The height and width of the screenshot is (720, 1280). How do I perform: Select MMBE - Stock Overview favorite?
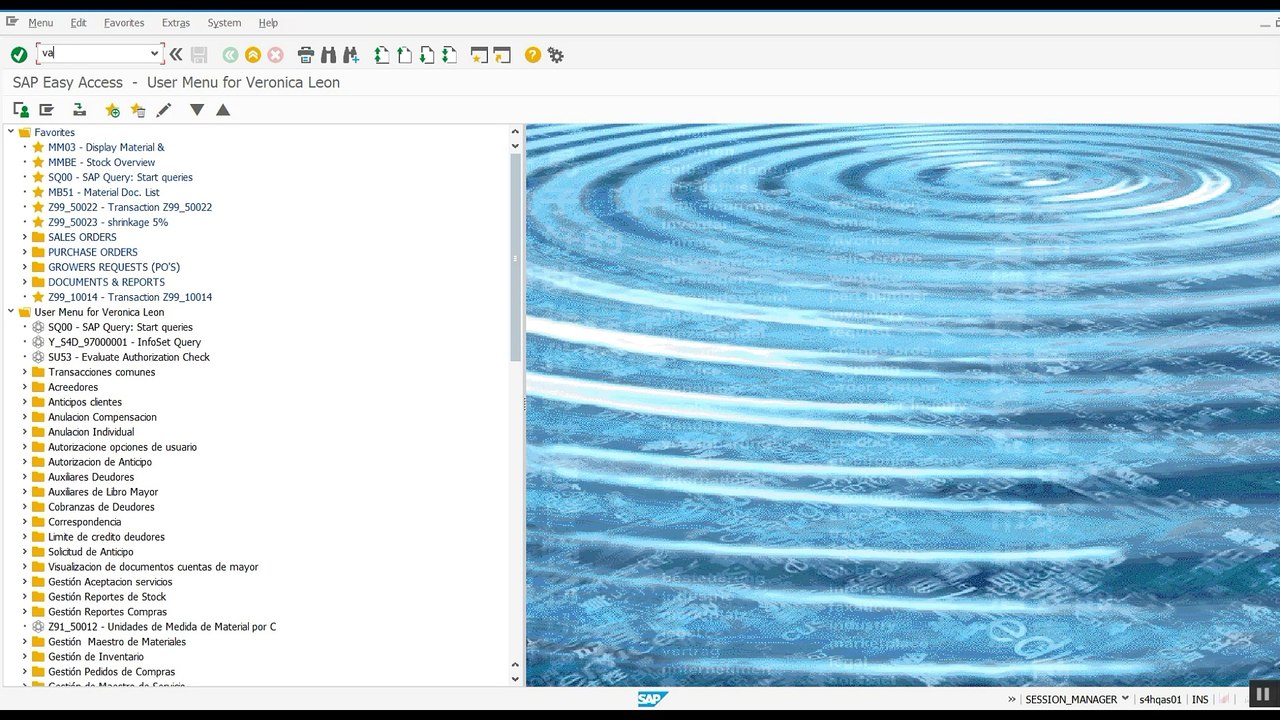pos(101,162)
